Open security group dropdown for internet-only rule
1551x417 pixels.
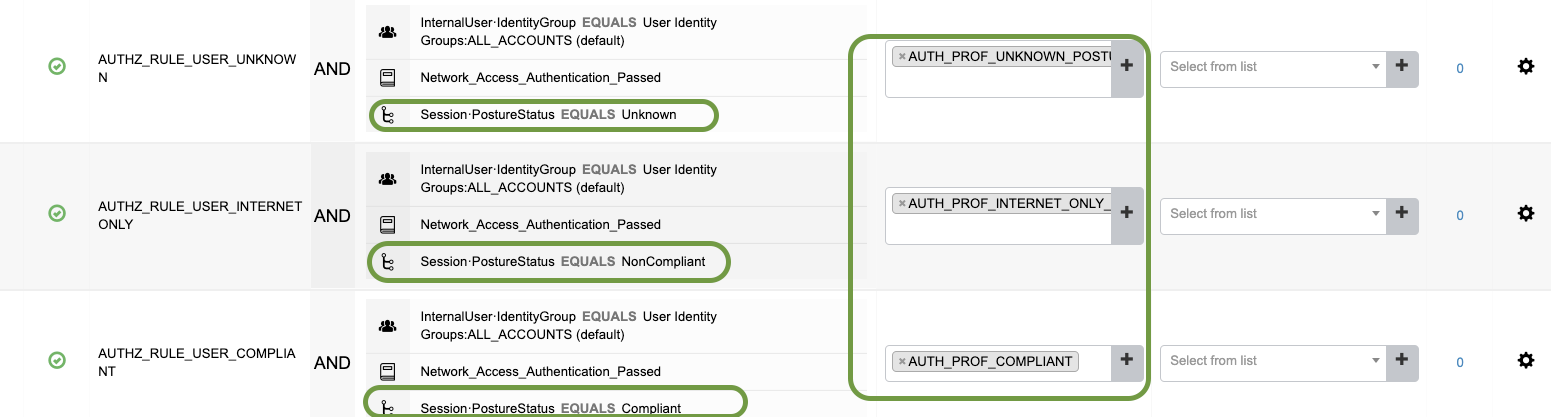point(1272,213)
